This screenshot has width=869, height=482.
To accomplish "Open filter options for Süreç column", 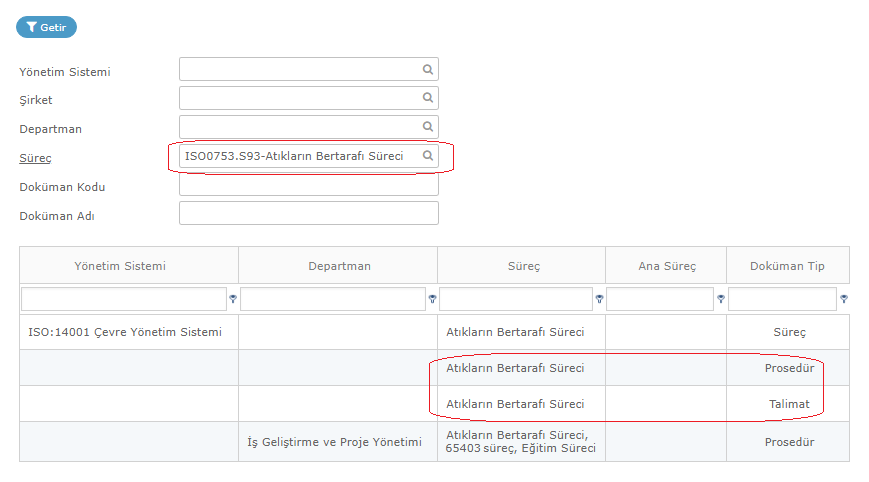I will tap(600, 299).
